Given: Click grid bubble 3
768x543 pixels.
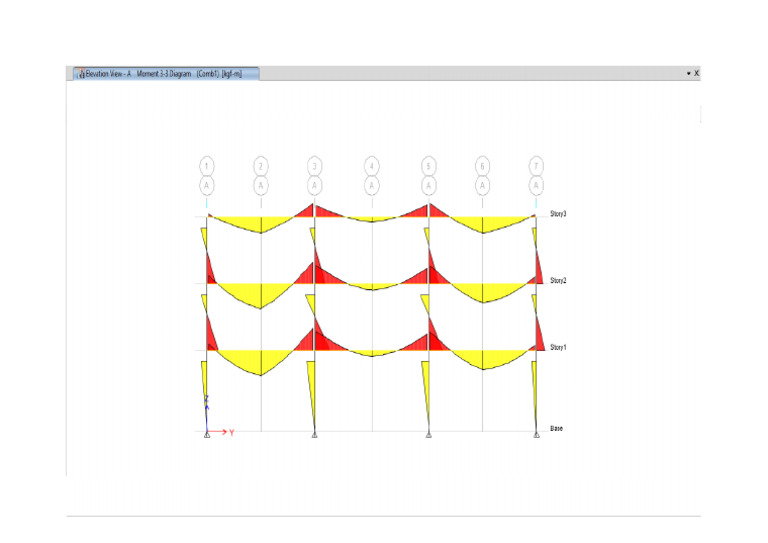Looking at the screenshot, I should (x=314, y=166).
